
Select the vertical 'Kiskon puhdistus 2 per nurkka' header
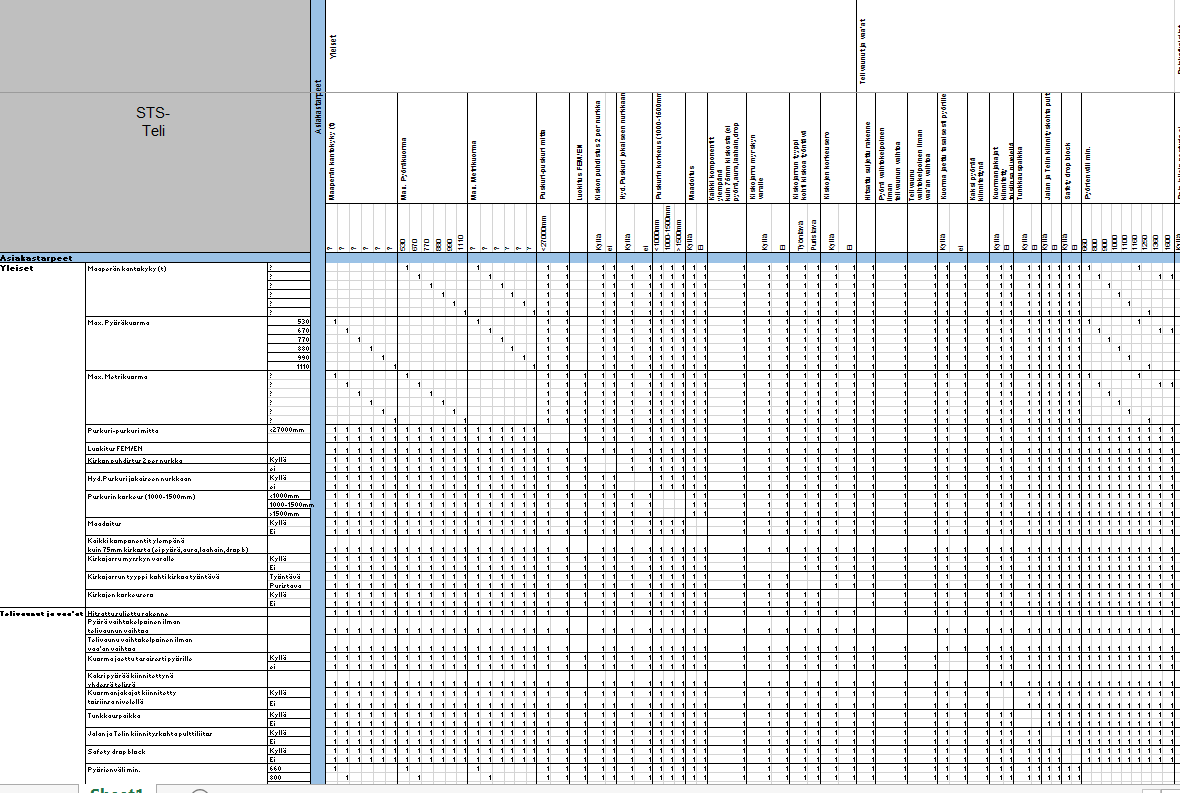pyautogui.click(x=598, y=150)
